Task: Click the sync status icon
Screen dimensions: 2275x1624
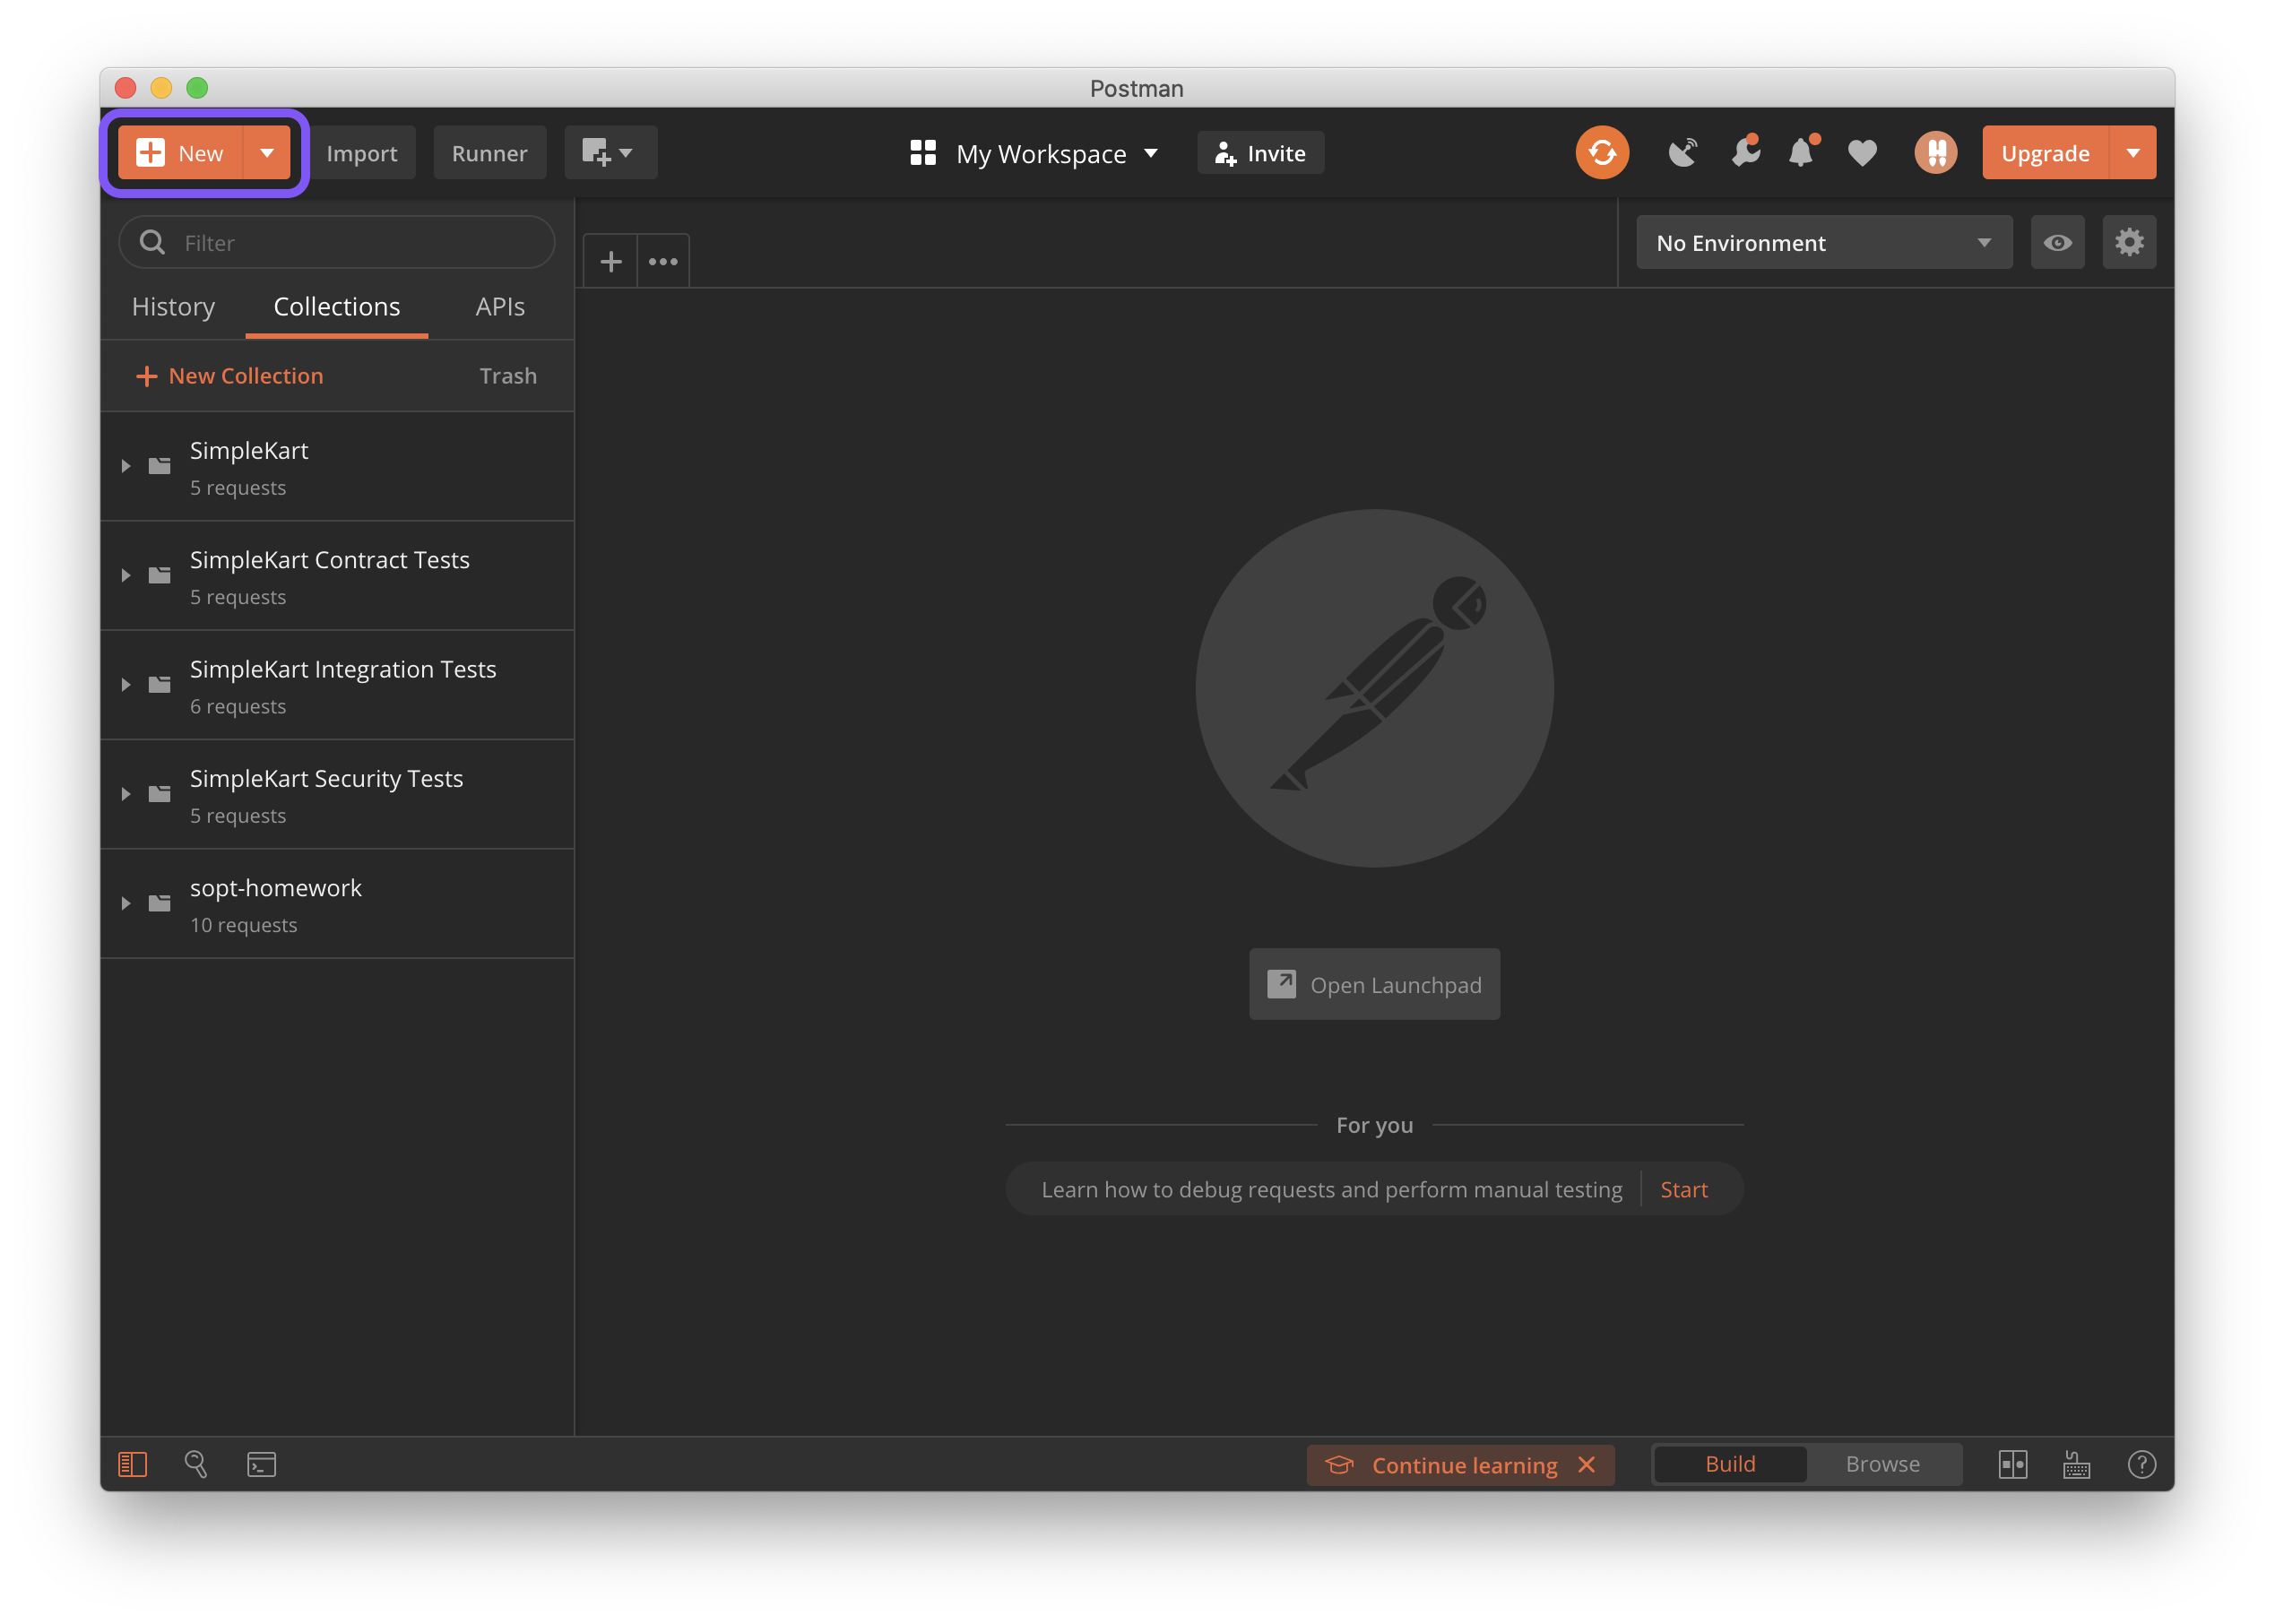Action: point(1602,153)
